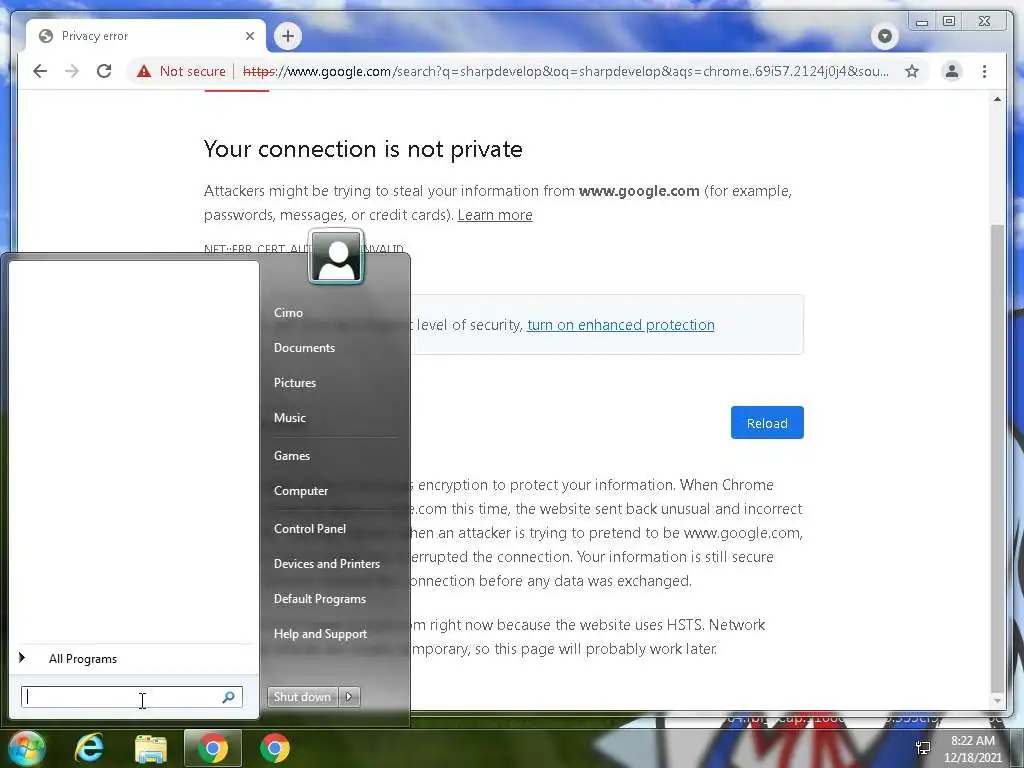Screen dimensions: 1024x768
Task: Click the search magnifier icon
Action: [229, 697]
